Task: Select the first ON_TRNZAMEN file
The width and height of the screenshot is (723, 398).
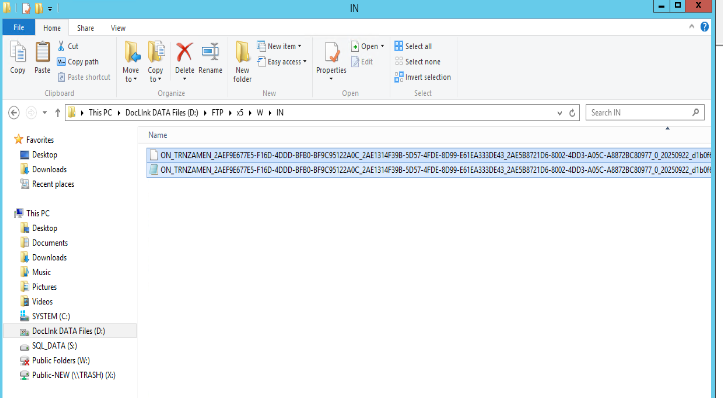Action: pyautogui.click(x=429, y=155)
